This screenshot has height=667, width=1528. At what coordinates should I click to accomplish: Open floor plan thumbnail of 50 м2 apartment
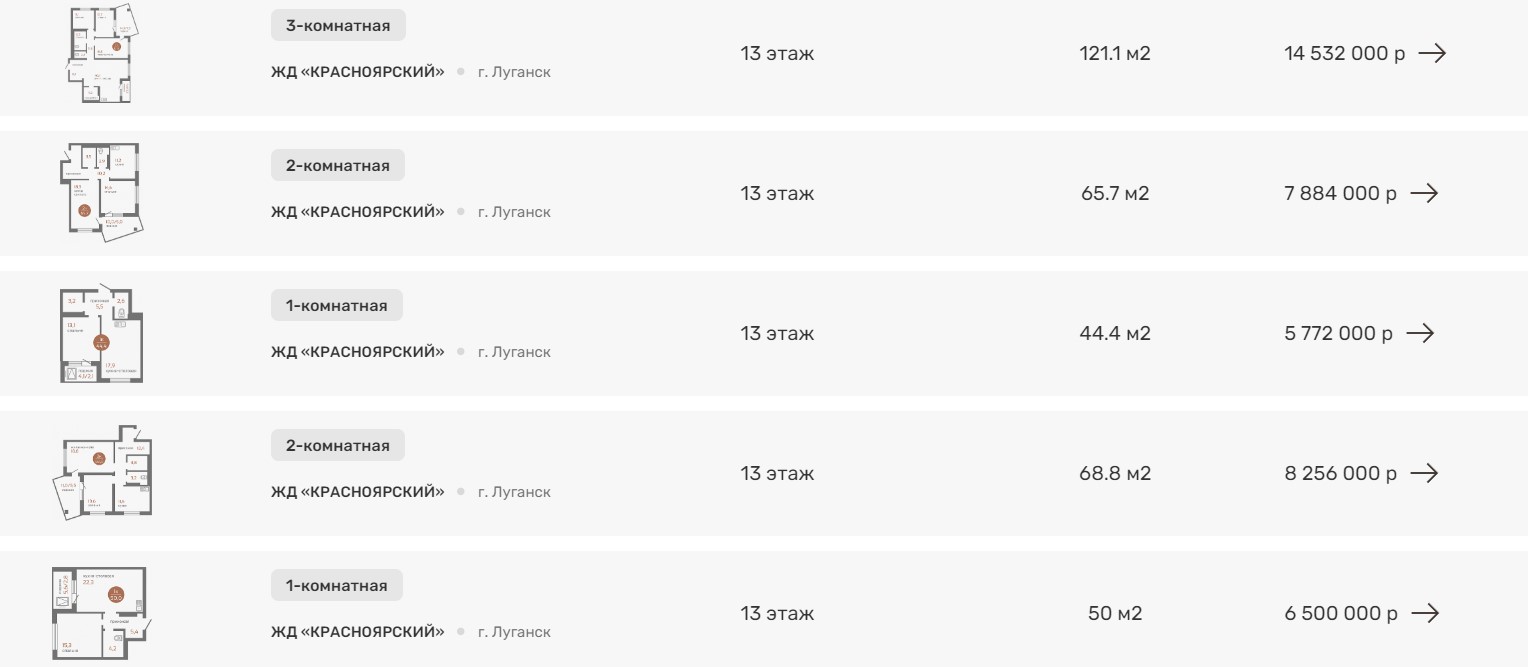click(x=100, y=614)
